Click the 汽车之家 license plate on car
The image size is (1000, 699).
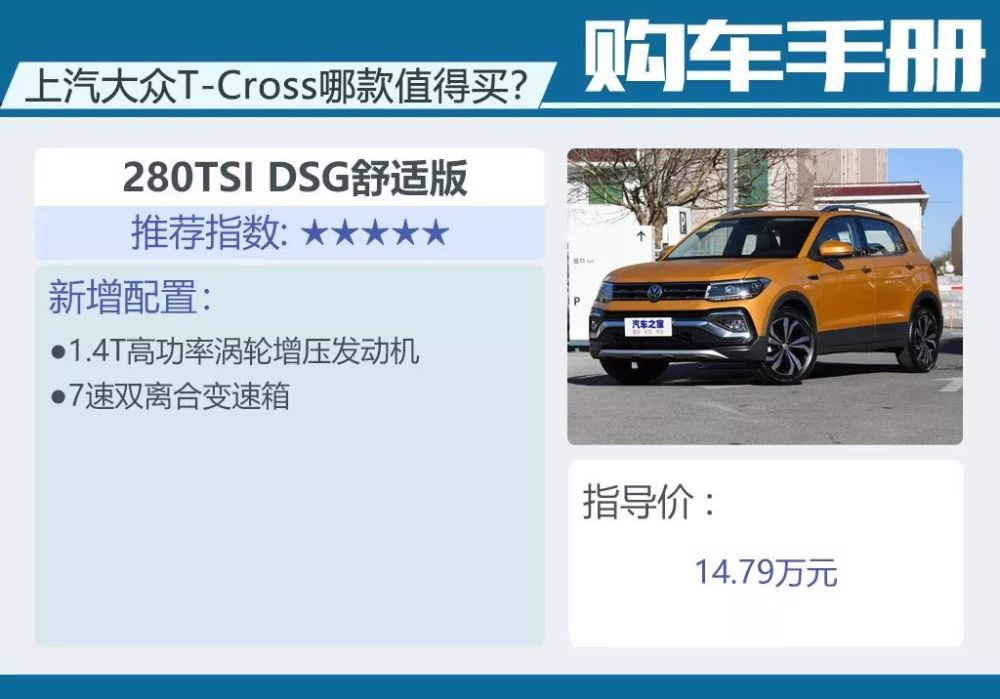click(647, 327)
